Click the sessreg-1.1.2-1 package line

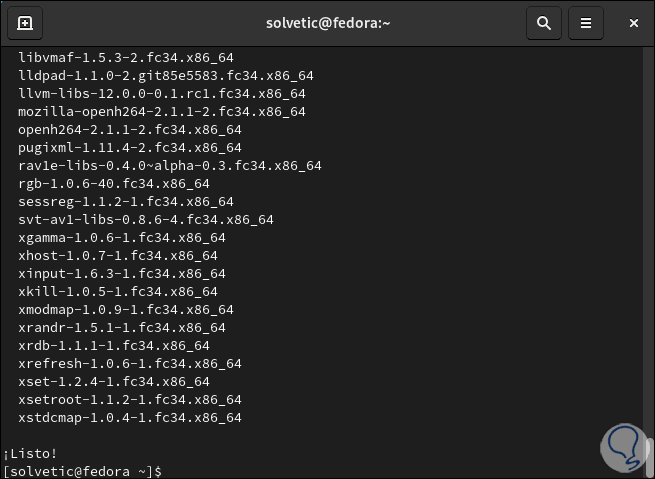pos(125,201)
